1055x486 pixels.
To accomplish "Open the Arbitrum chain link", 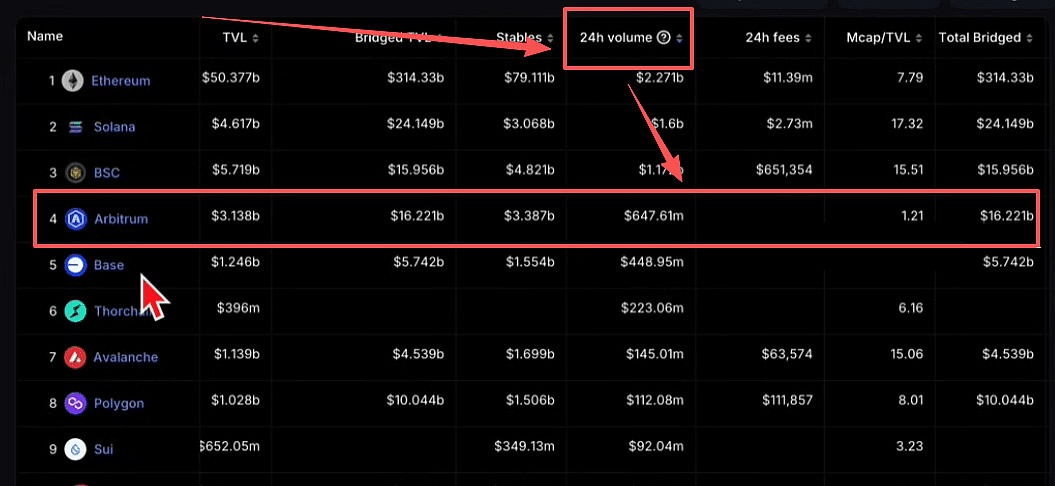I will click(x=120, y=219).
